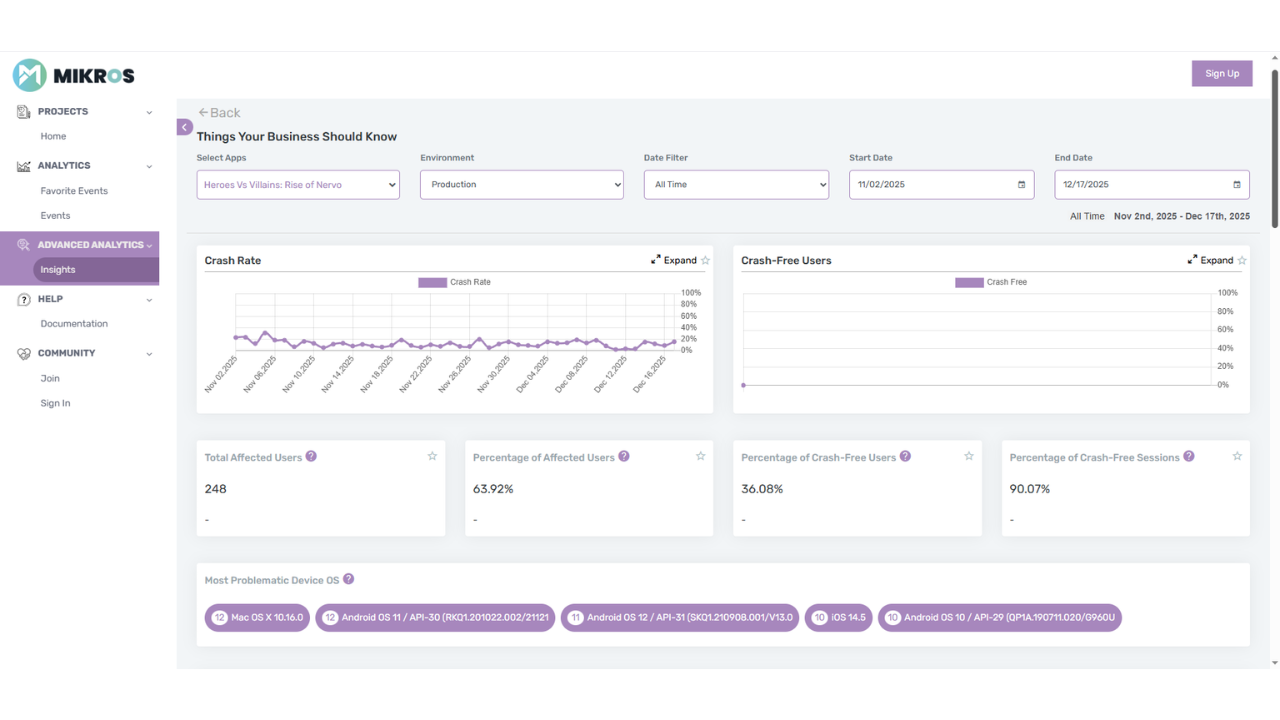The image size is (1280, 720).
Task: Open Favorite Events in the sidebar
Action: 74,191
